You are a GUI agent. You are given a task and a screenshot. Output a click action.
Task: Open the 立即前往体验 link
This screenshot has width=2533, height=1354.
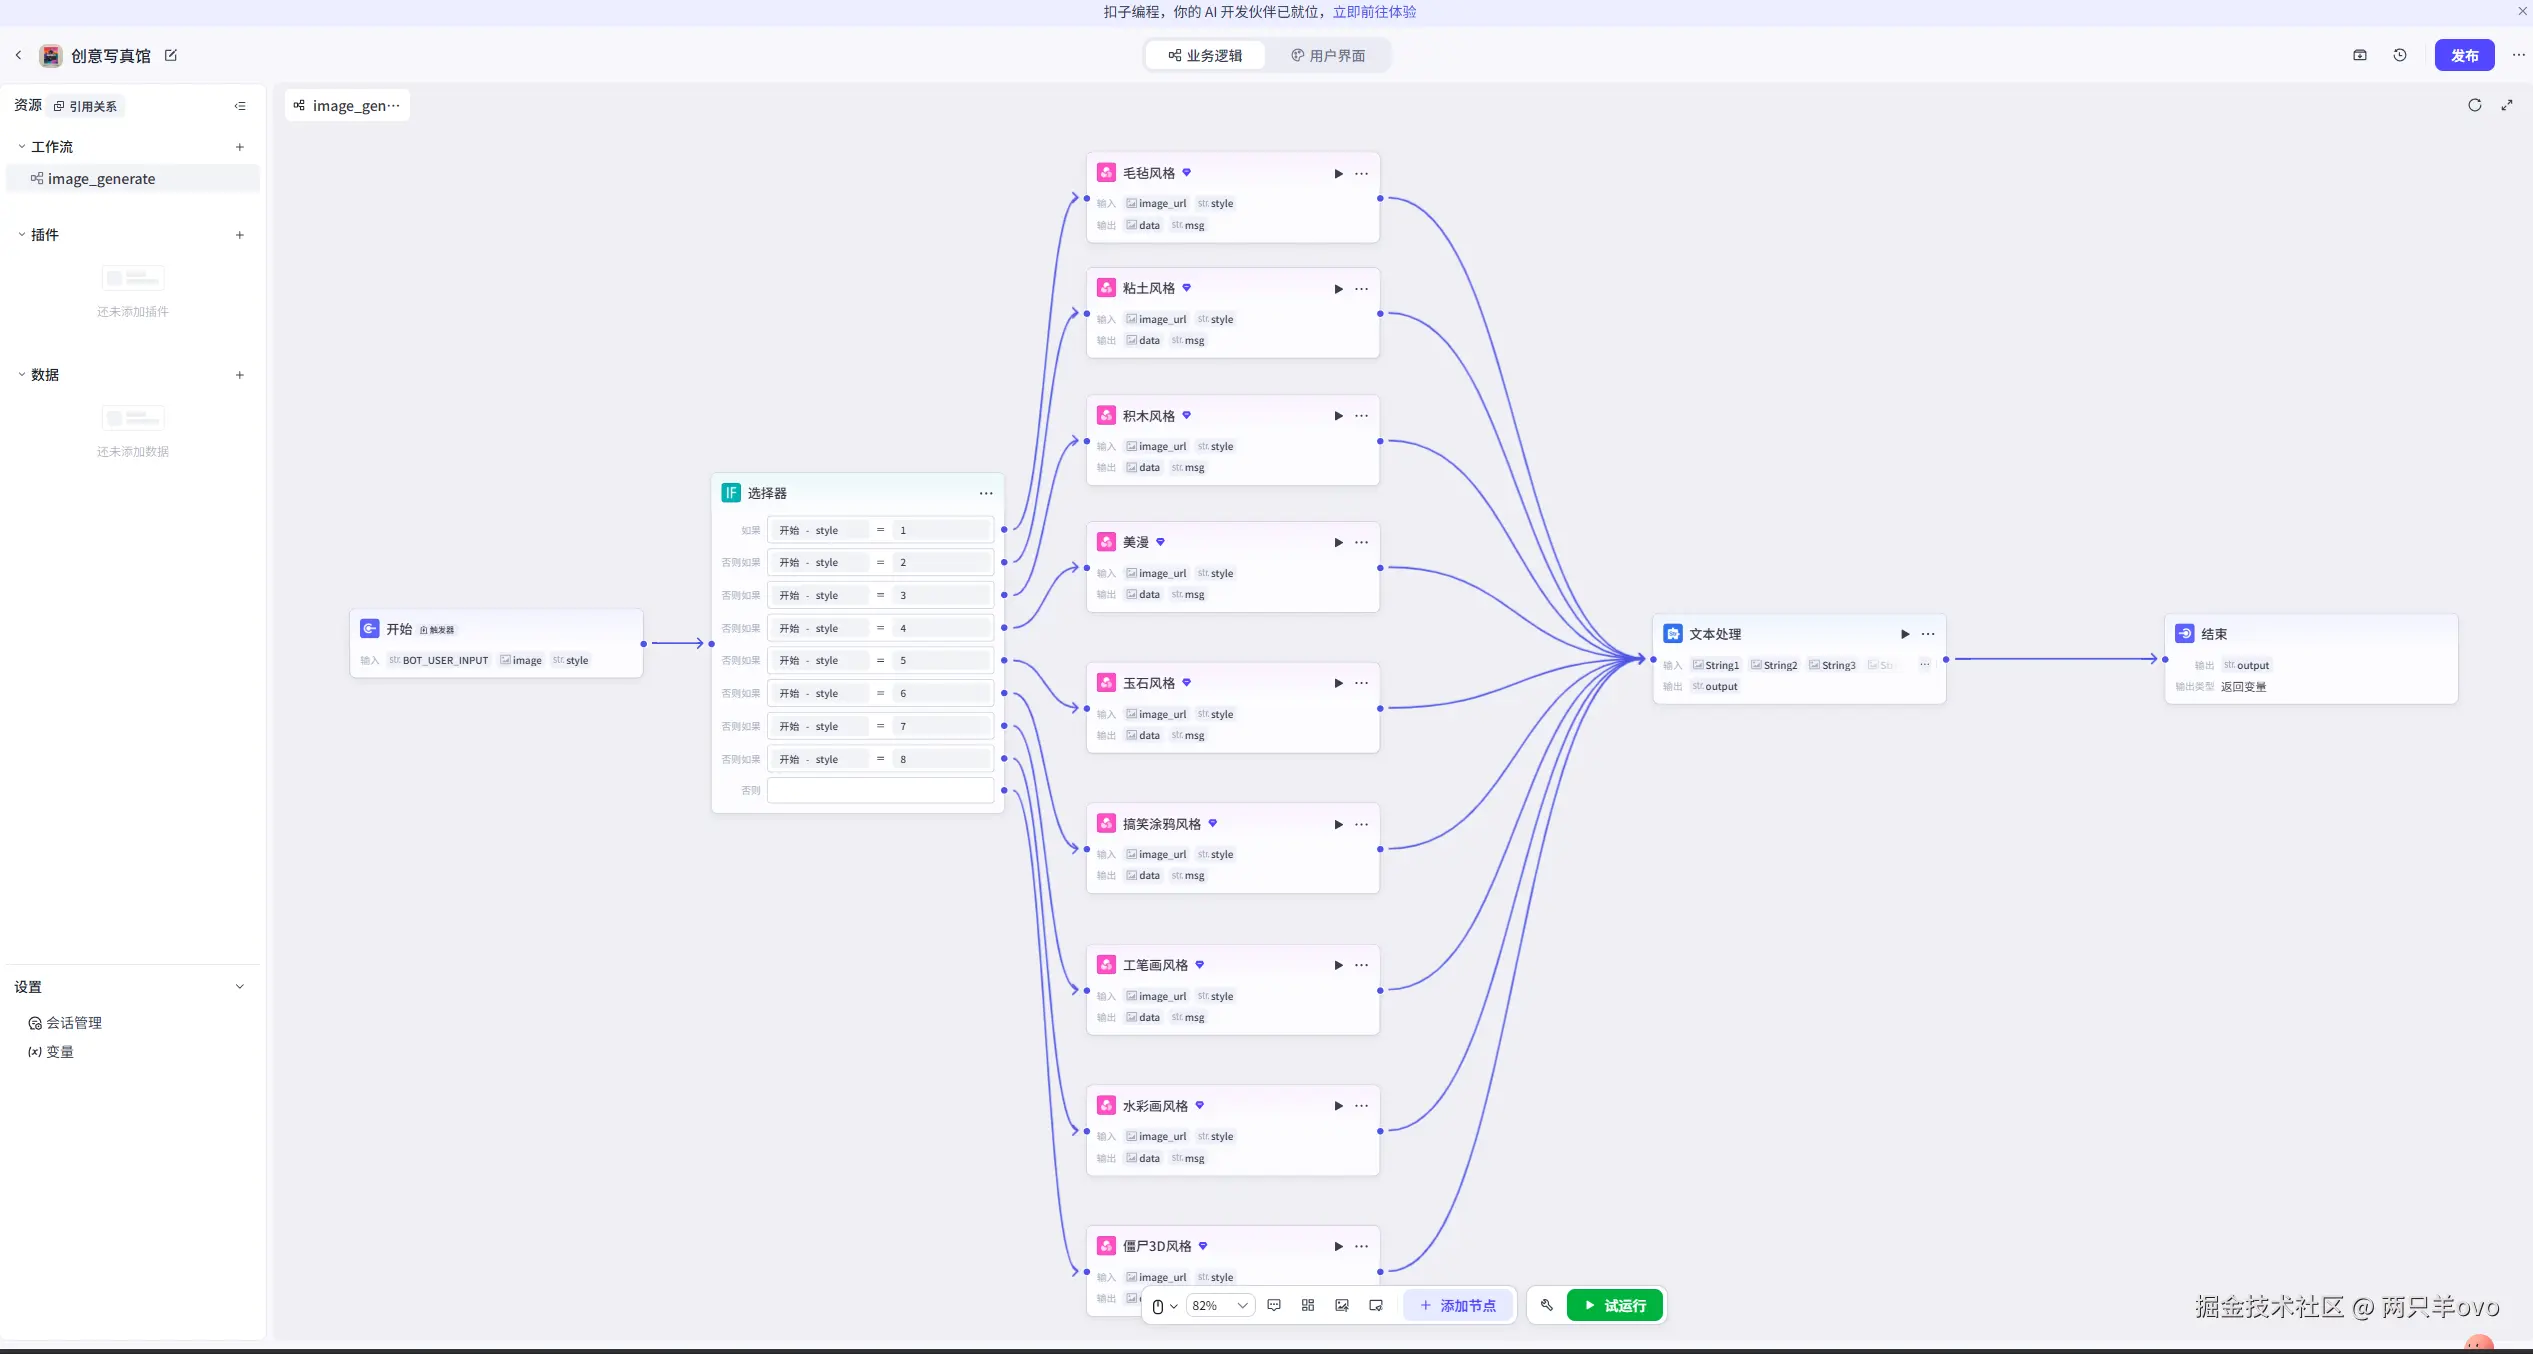tap(1374, 12)
